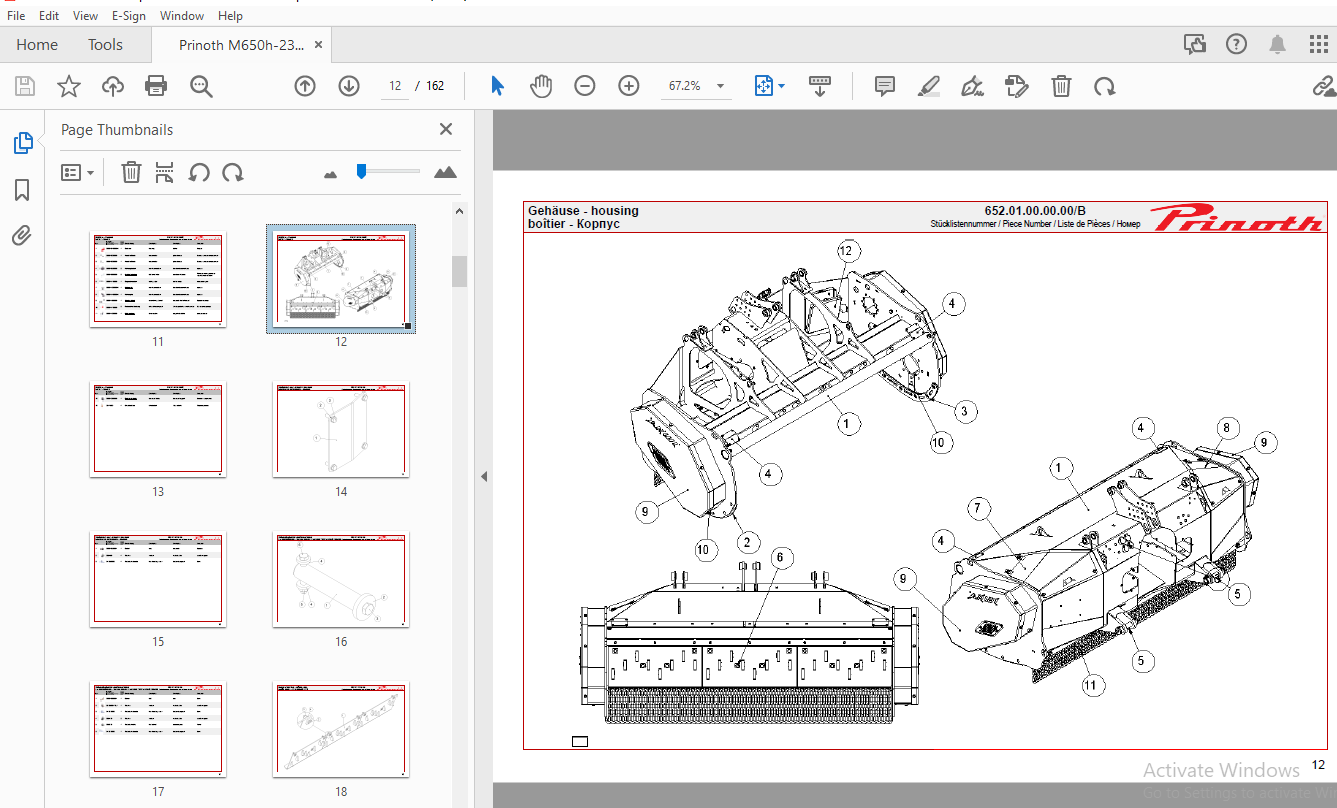Rotate the page using the main toolbar icon

(1105, 86)
